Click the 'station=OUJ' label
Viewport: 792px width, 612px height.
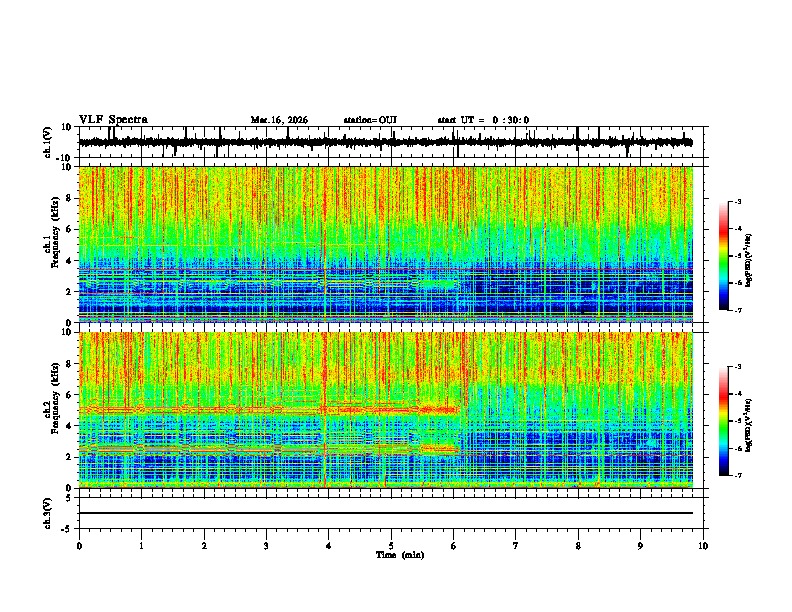click(370, 120)
